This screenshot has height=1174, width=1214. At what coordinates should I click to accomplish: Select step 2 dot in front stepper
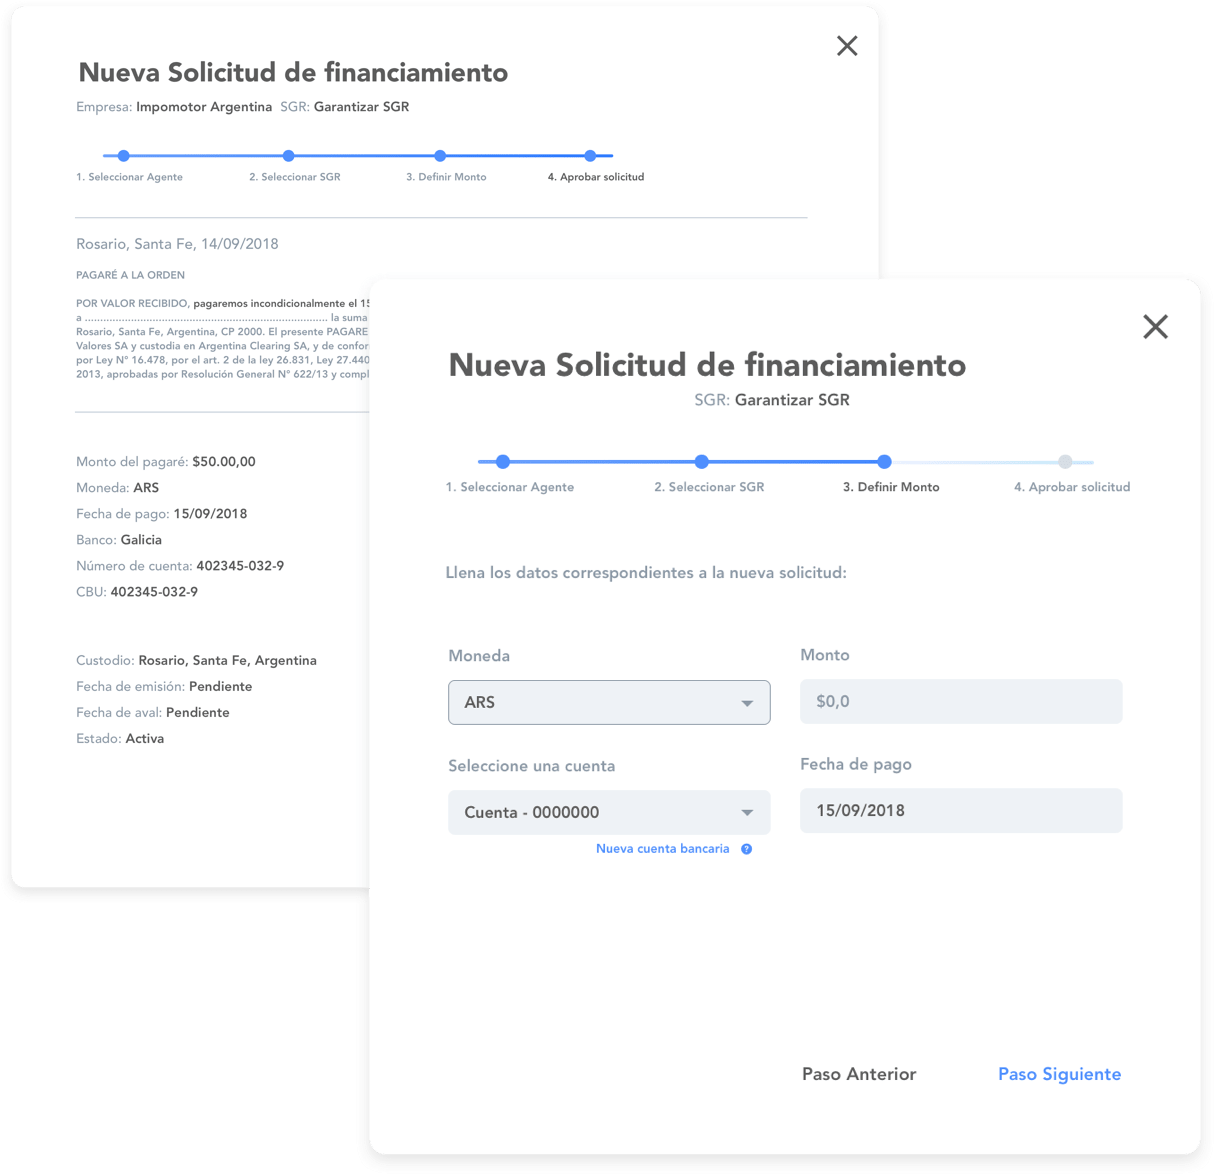click(x=702, y=462)
